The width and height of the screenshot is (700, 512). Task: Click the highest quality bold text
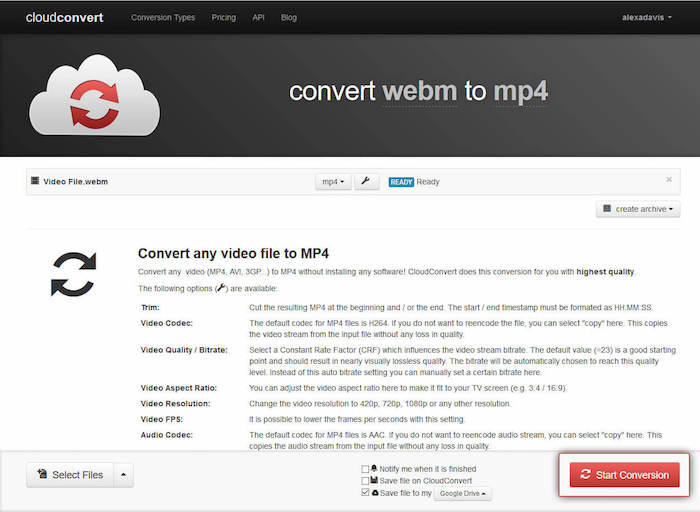605,272
